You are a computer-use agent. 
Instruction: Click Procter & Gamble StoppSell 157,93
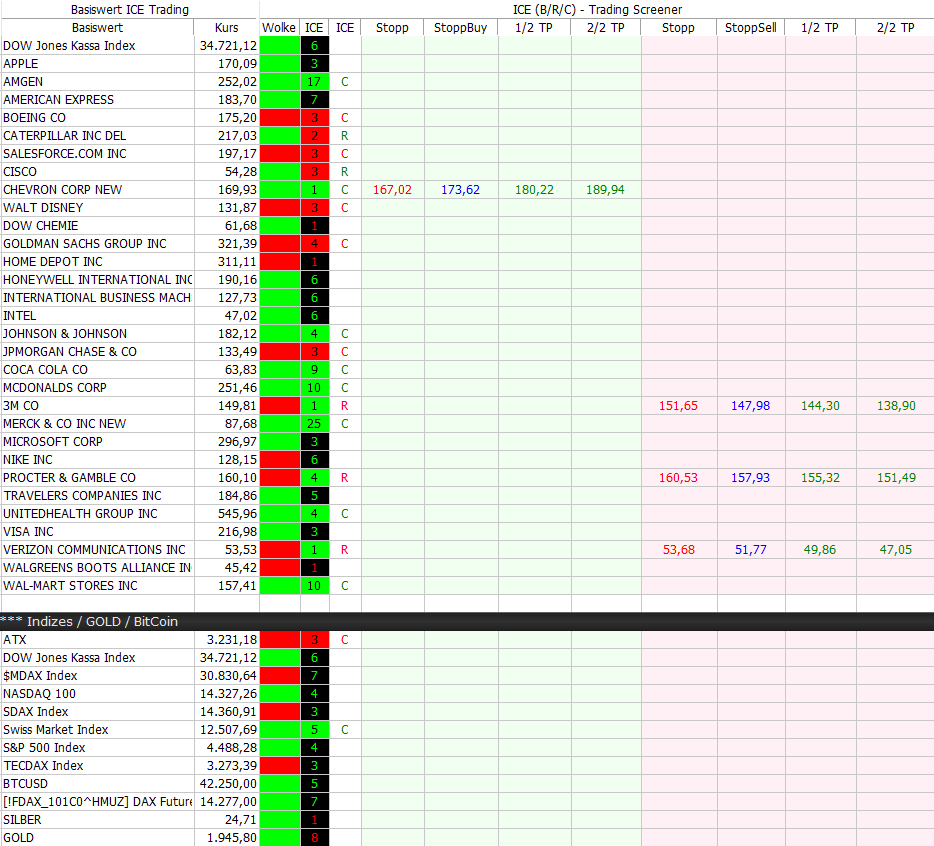[751, 478]
